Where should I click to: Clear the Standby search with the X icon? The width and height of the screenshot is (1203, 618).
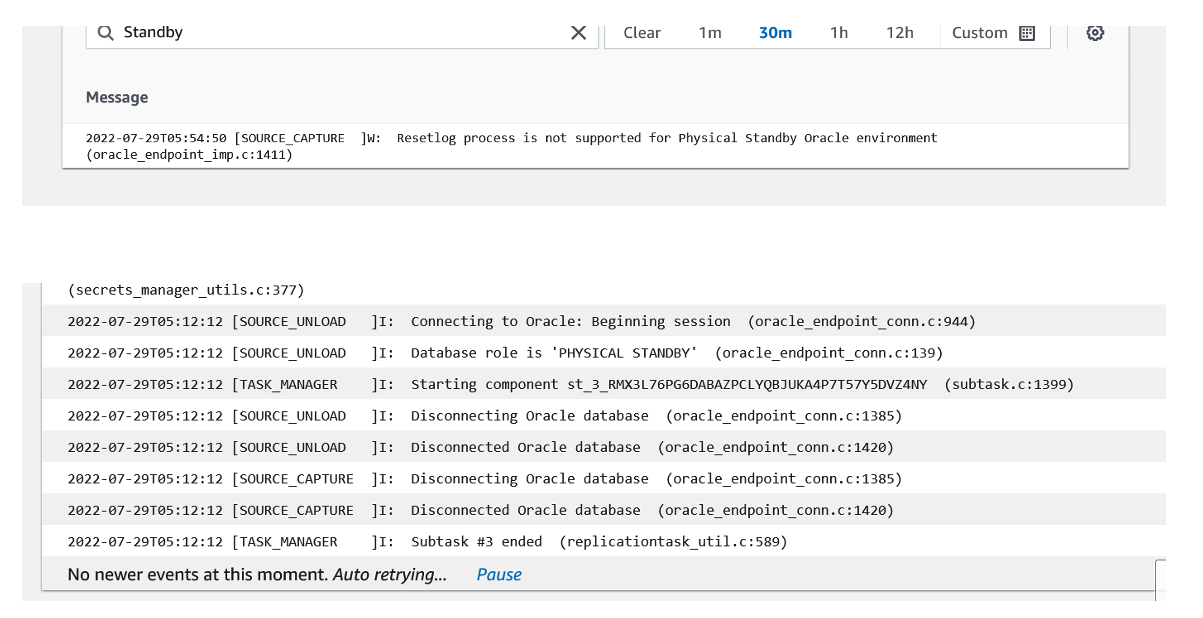tap(578, 33)
